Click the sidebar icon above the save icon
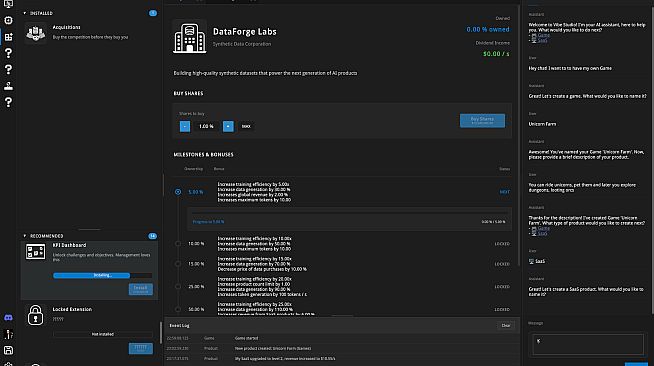Screen dimensions: 654x366 point(8,334)
